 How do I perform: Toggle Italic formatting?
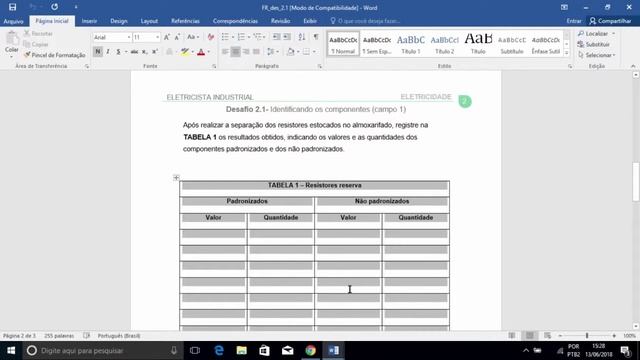coord(108,52)
